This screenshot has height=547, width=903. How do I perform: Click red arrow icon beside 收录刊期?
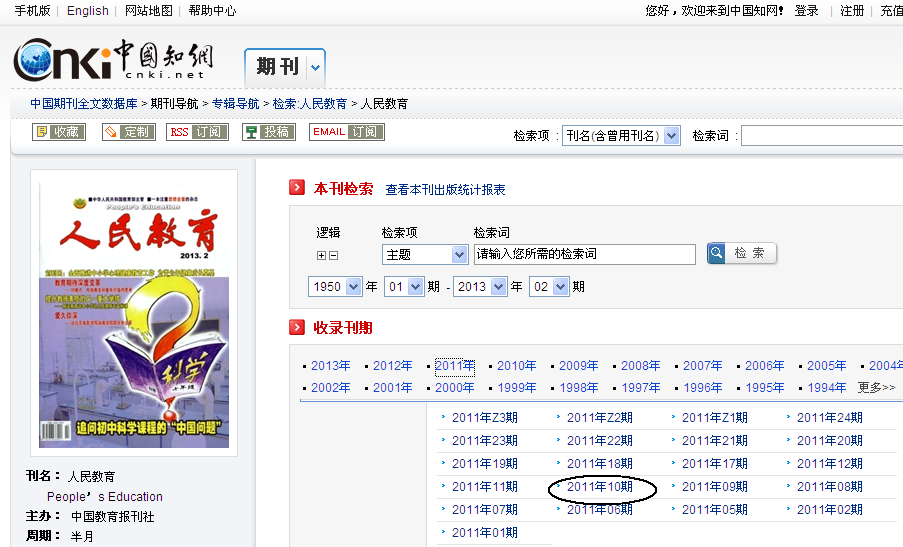pyautogui.click(x=297, y=327)
